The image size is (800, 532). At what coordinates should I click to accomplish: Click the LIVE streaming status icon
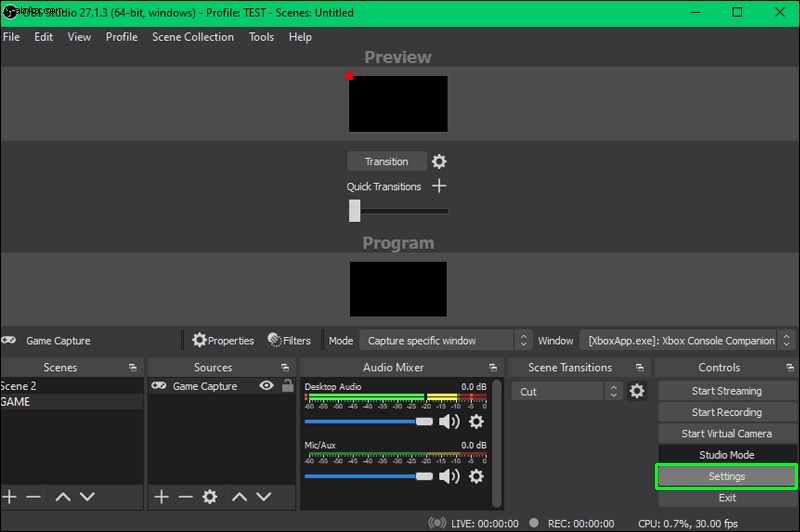click(437, 523)
